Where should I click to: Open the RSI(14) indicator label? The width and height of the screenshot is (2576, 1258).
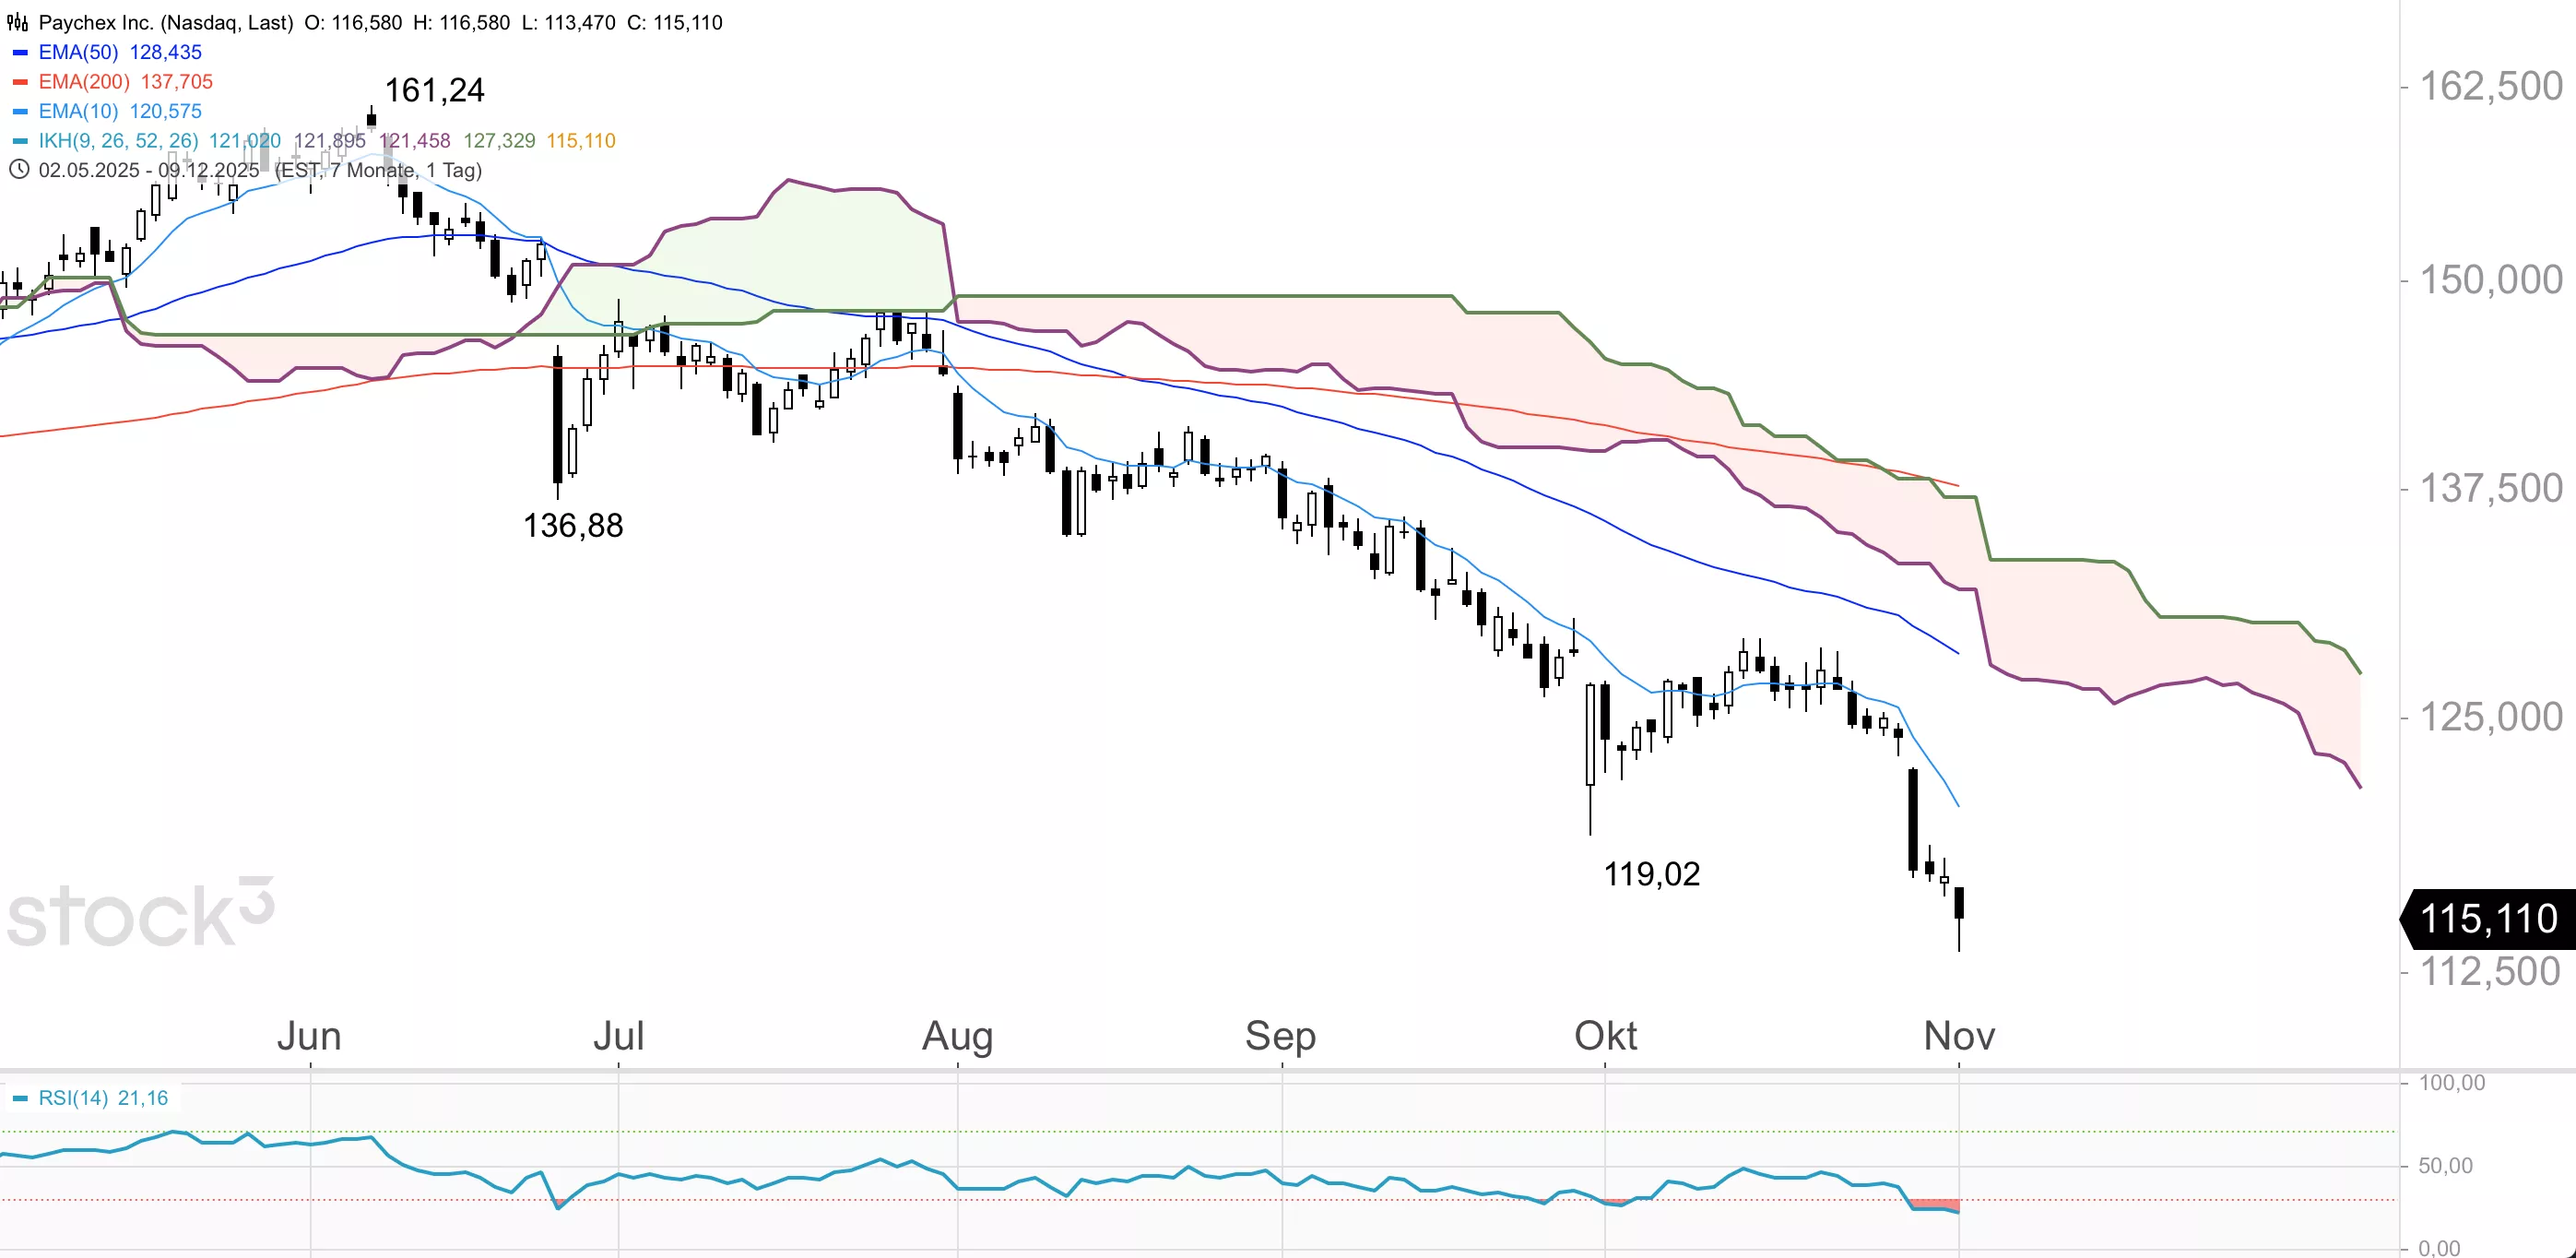click(72, 1098)
